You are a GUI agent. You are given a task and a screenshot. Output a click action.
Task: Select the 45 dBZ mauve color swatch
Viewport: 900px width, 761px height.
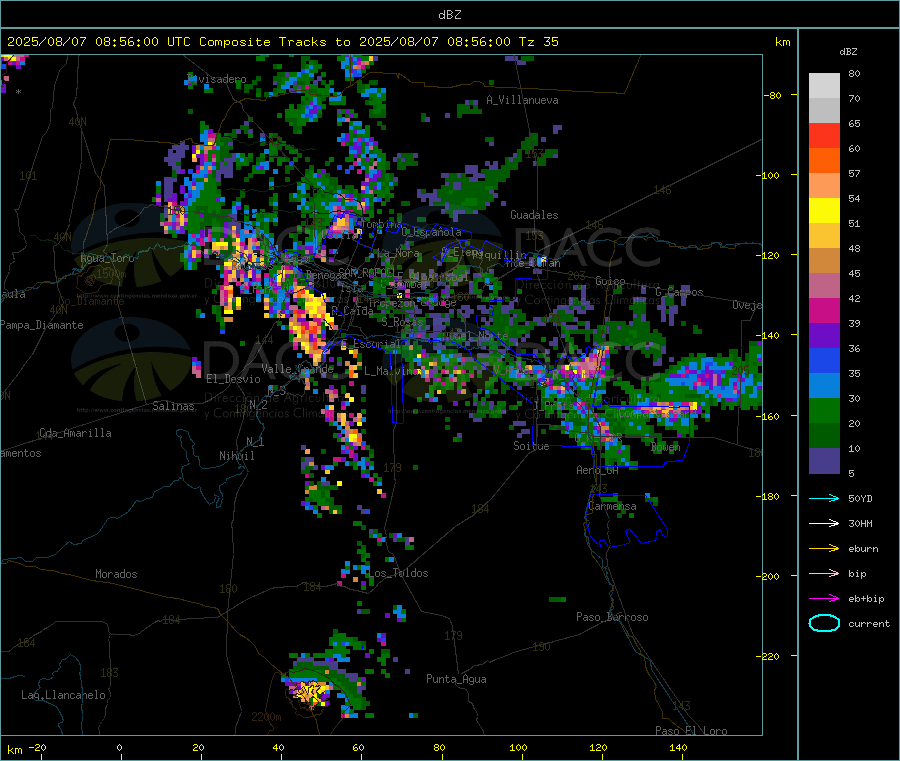pos(824,286)
